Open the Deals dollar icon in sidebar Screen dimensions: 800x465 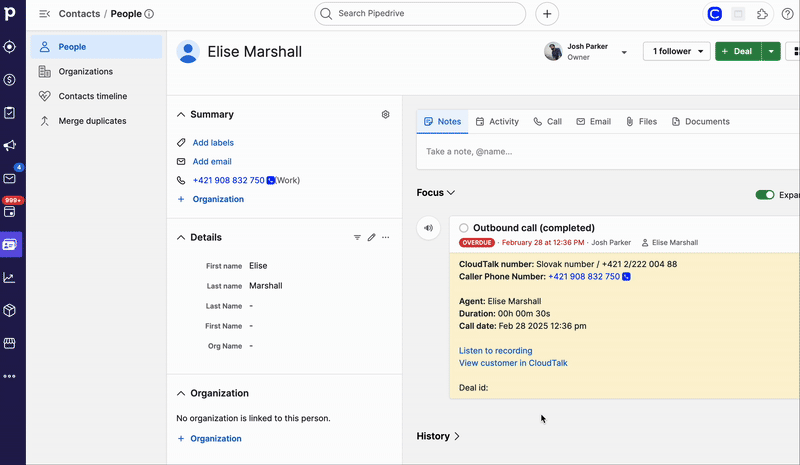tap(10, 80)
